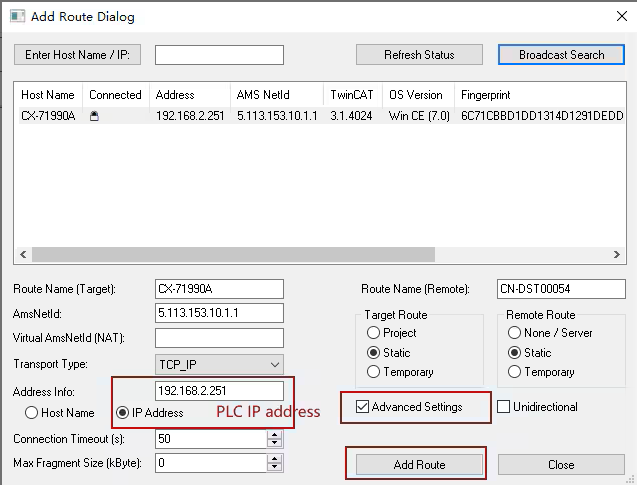The image size is (637, 485).
Task: Sort list by Host Name column header
Action: click(48, 95)
